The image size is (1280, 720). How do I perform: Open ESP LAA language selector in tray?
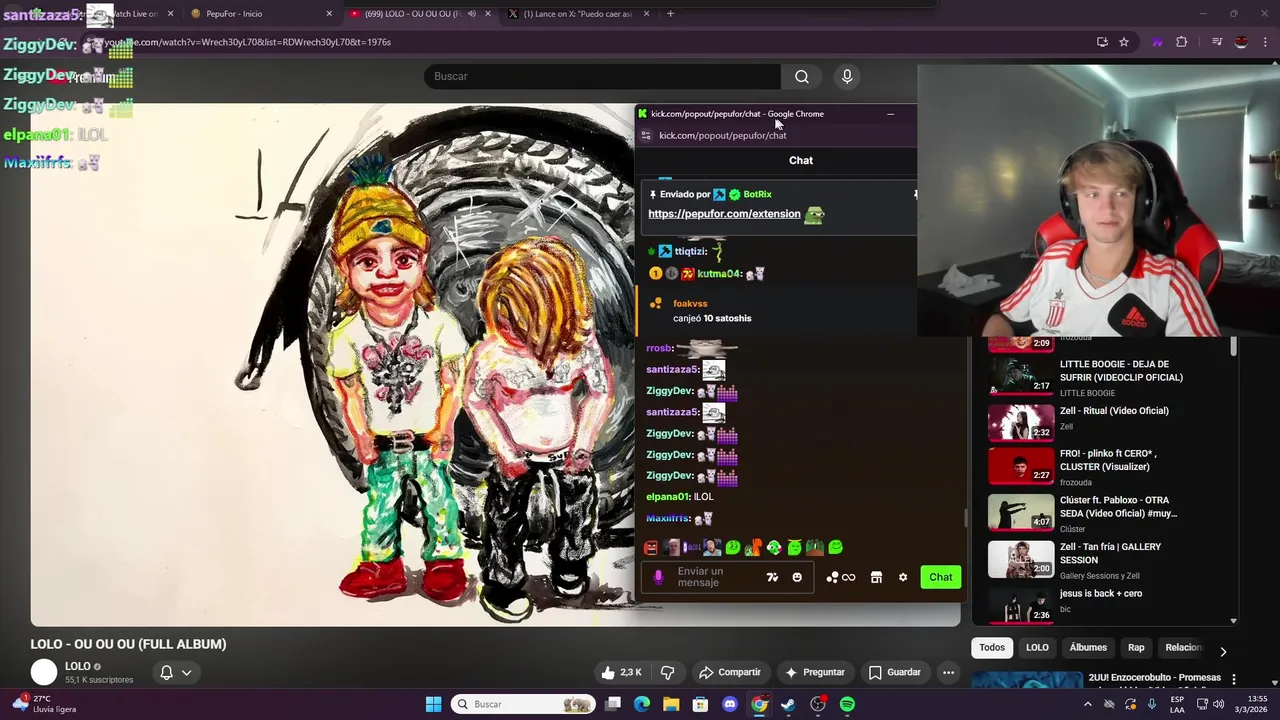[1177, 705]
